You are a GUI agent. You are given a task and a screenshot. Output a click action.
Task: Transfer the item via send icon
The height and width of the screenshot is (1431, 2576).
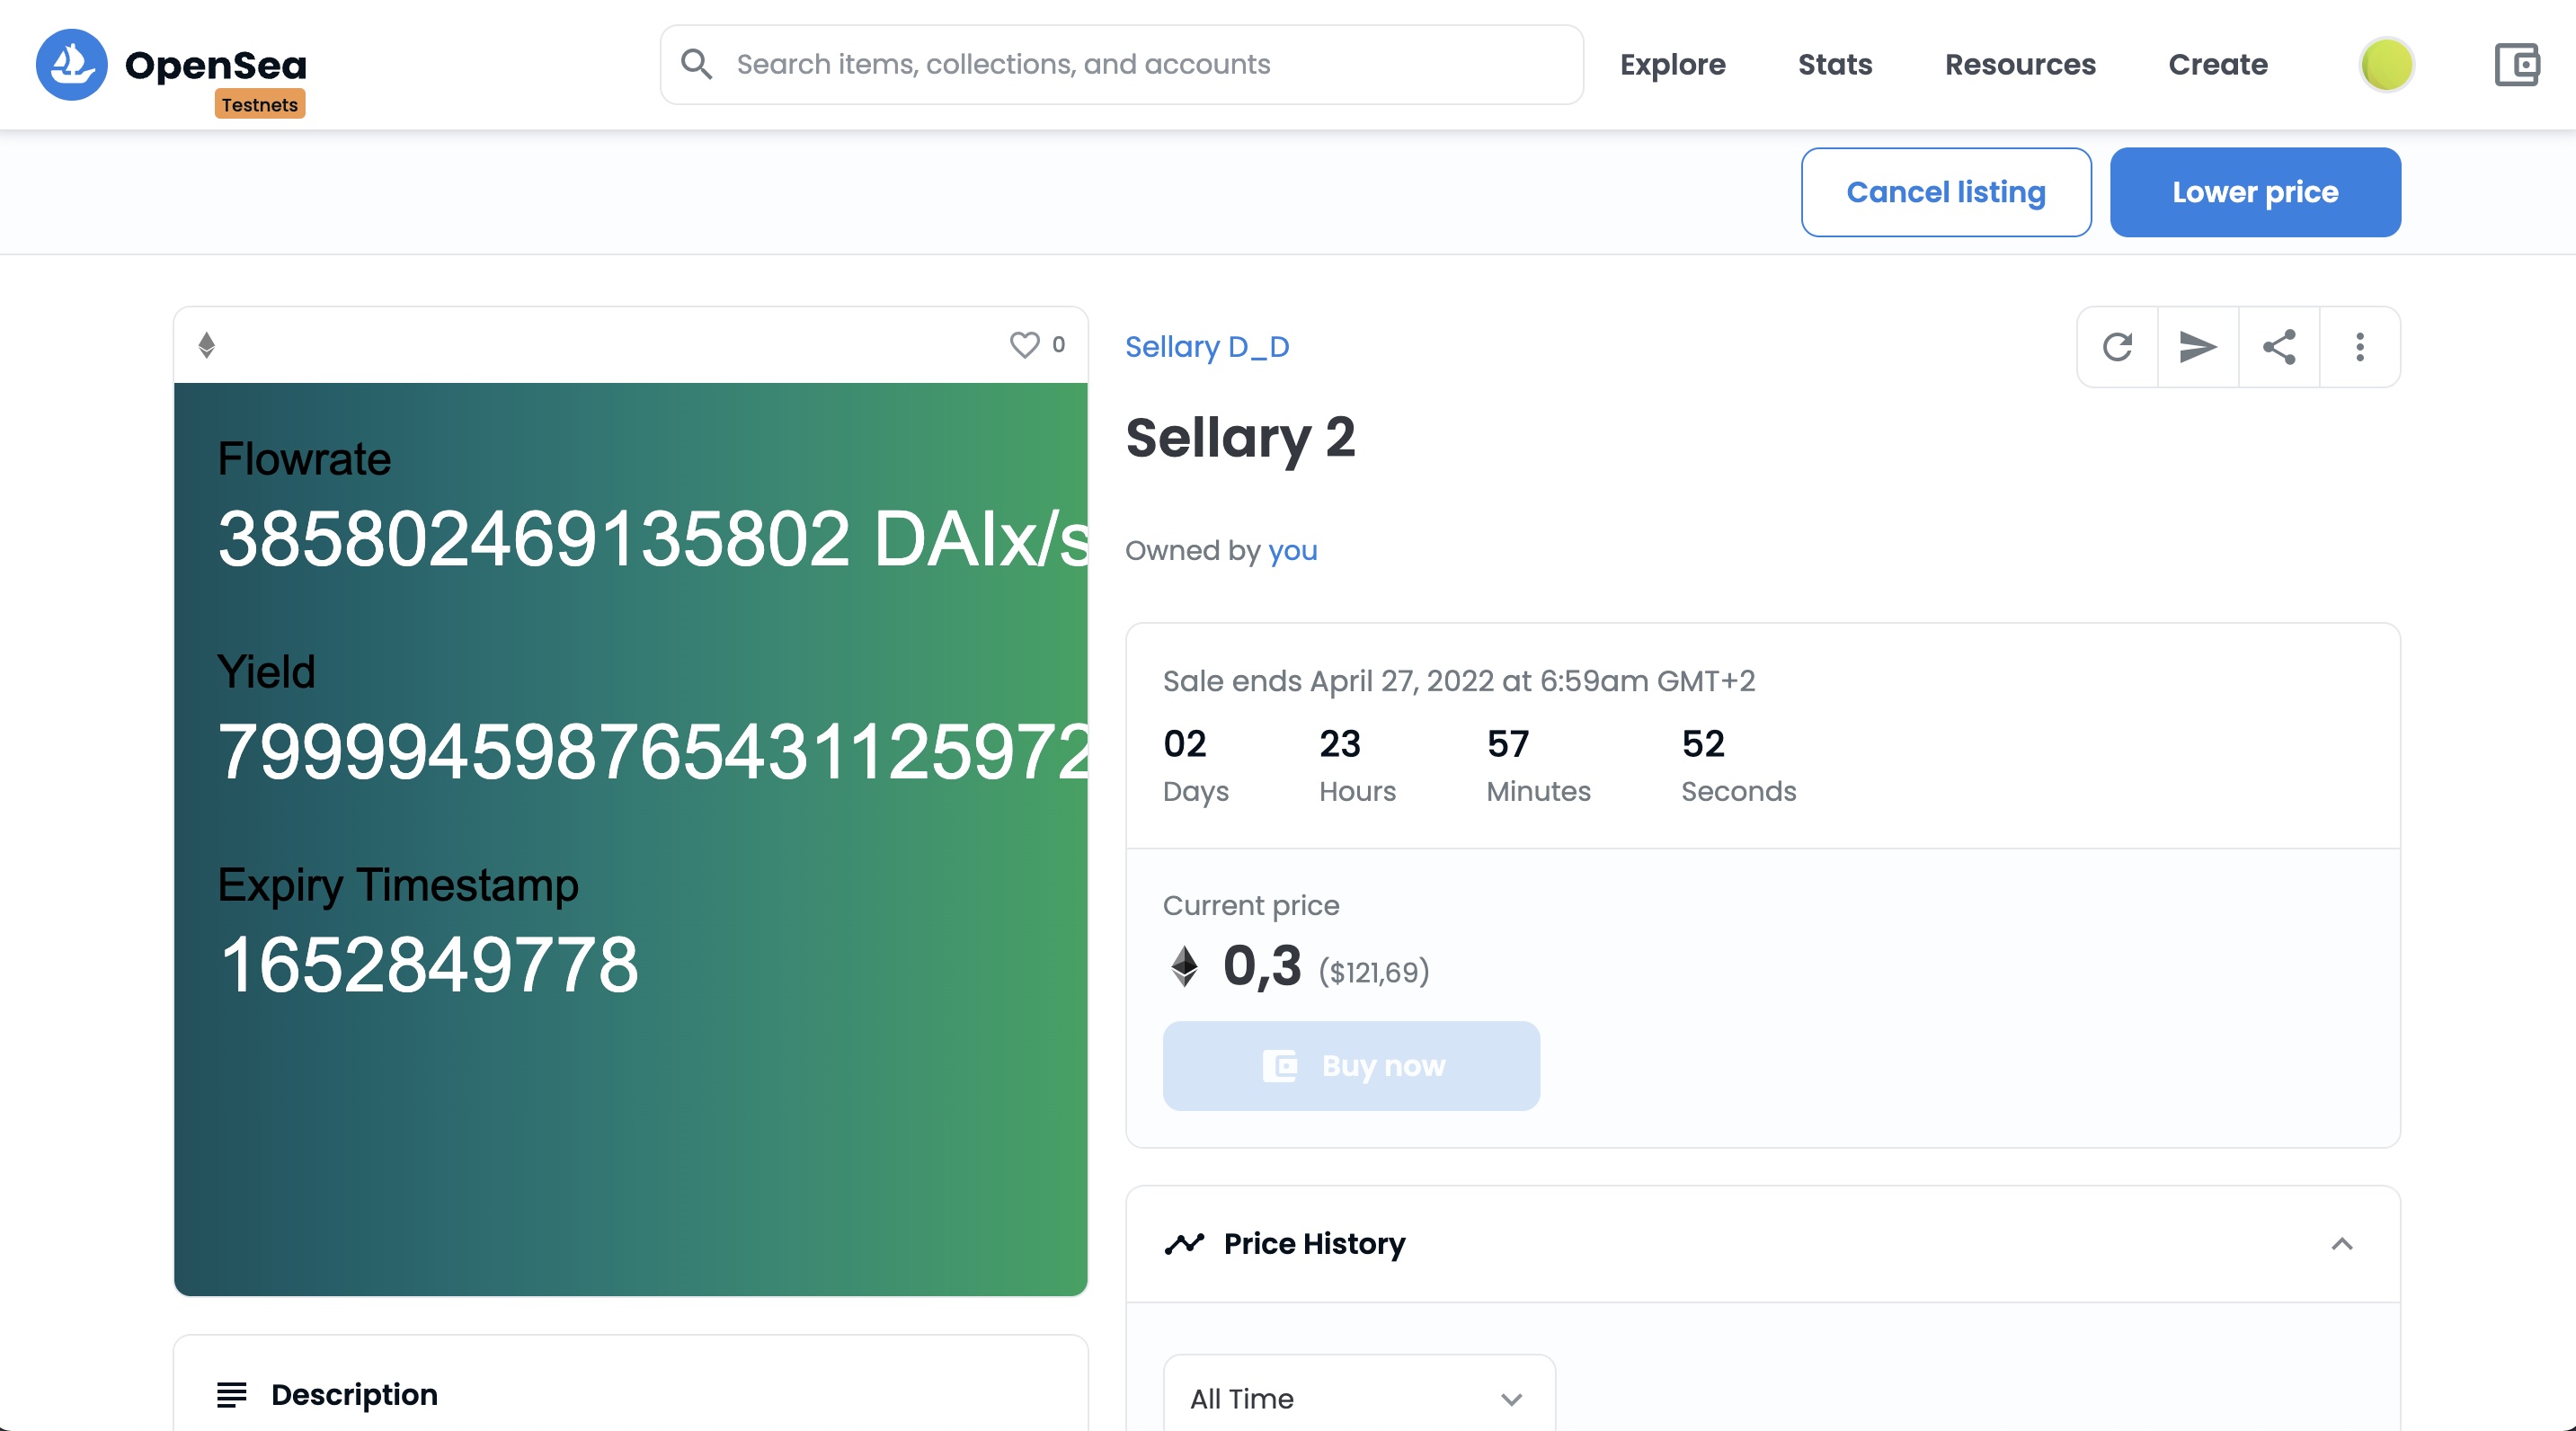pos(2197,347)
